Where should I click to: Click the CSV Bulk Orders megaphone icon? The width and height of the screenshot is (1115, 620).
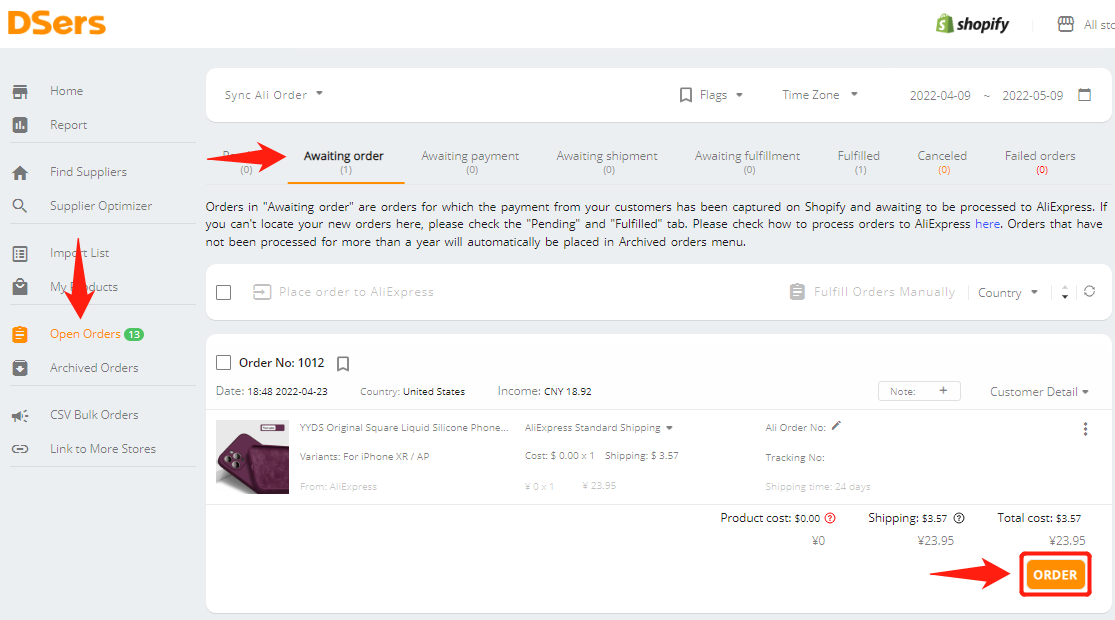click(20, 415)
